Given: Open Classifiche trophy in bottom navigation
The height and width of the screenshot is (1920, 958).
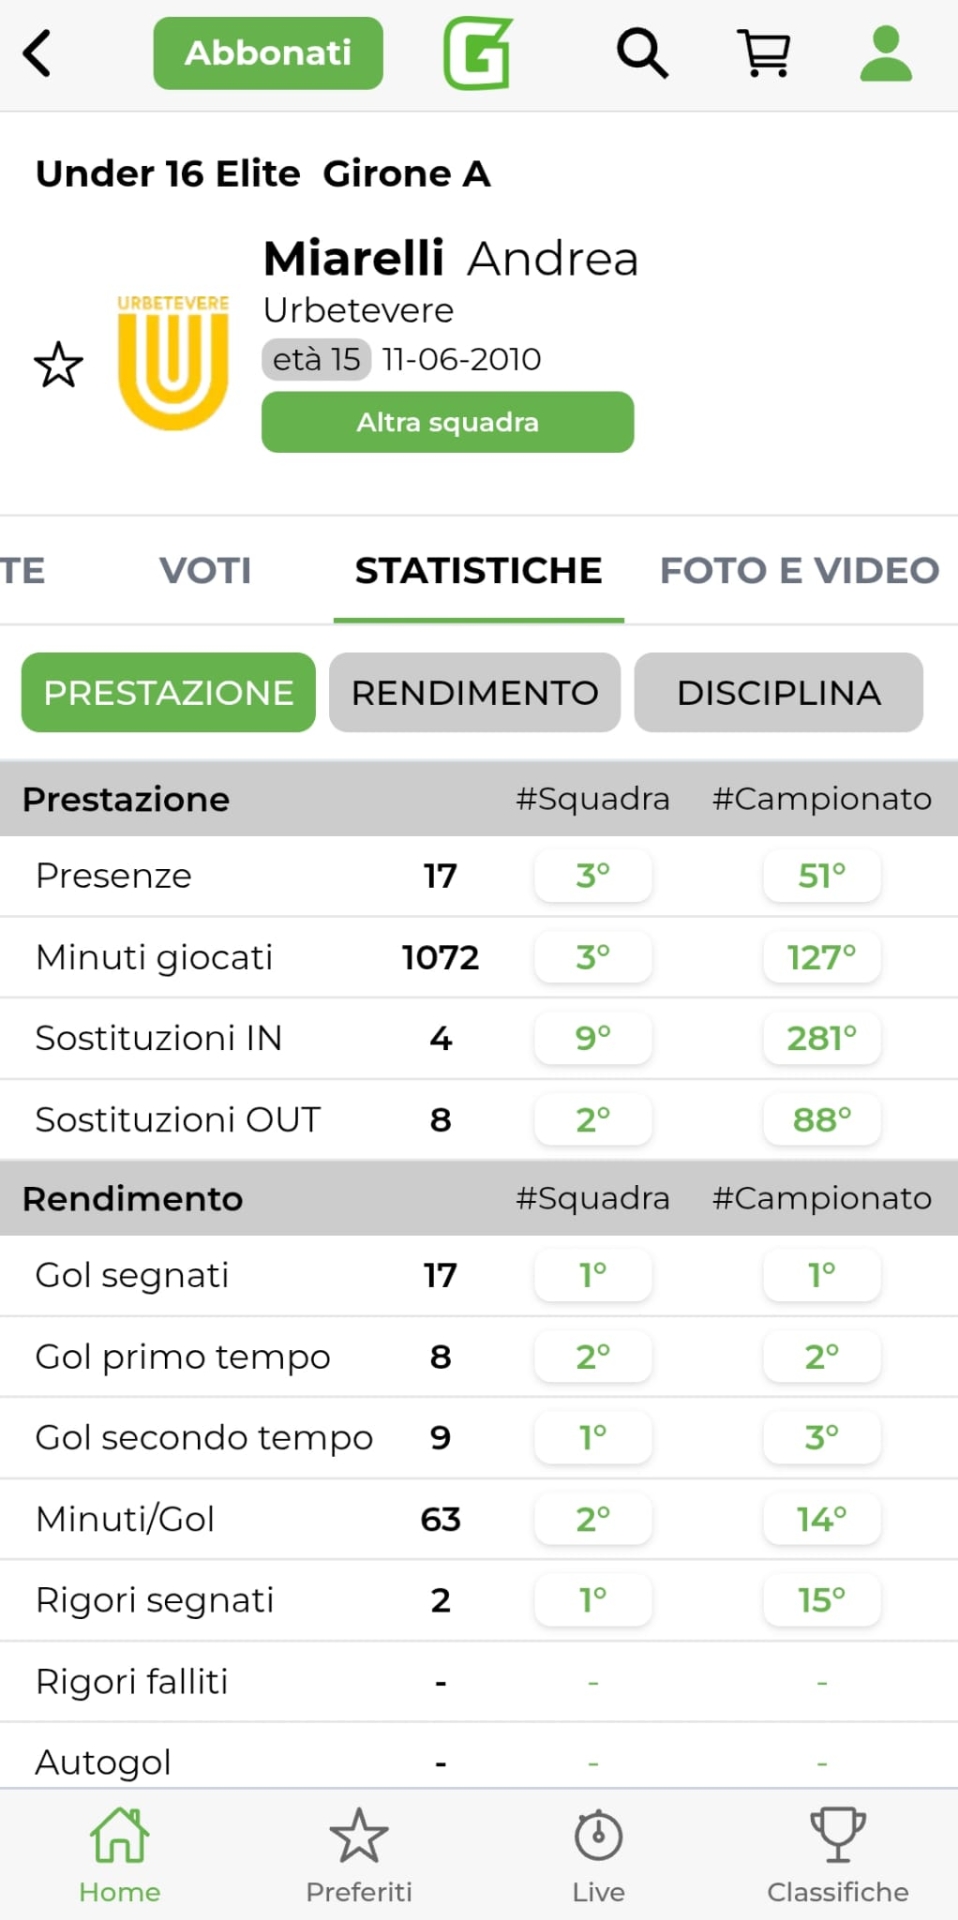Looking at the screenshot, I should [837, 1855].
